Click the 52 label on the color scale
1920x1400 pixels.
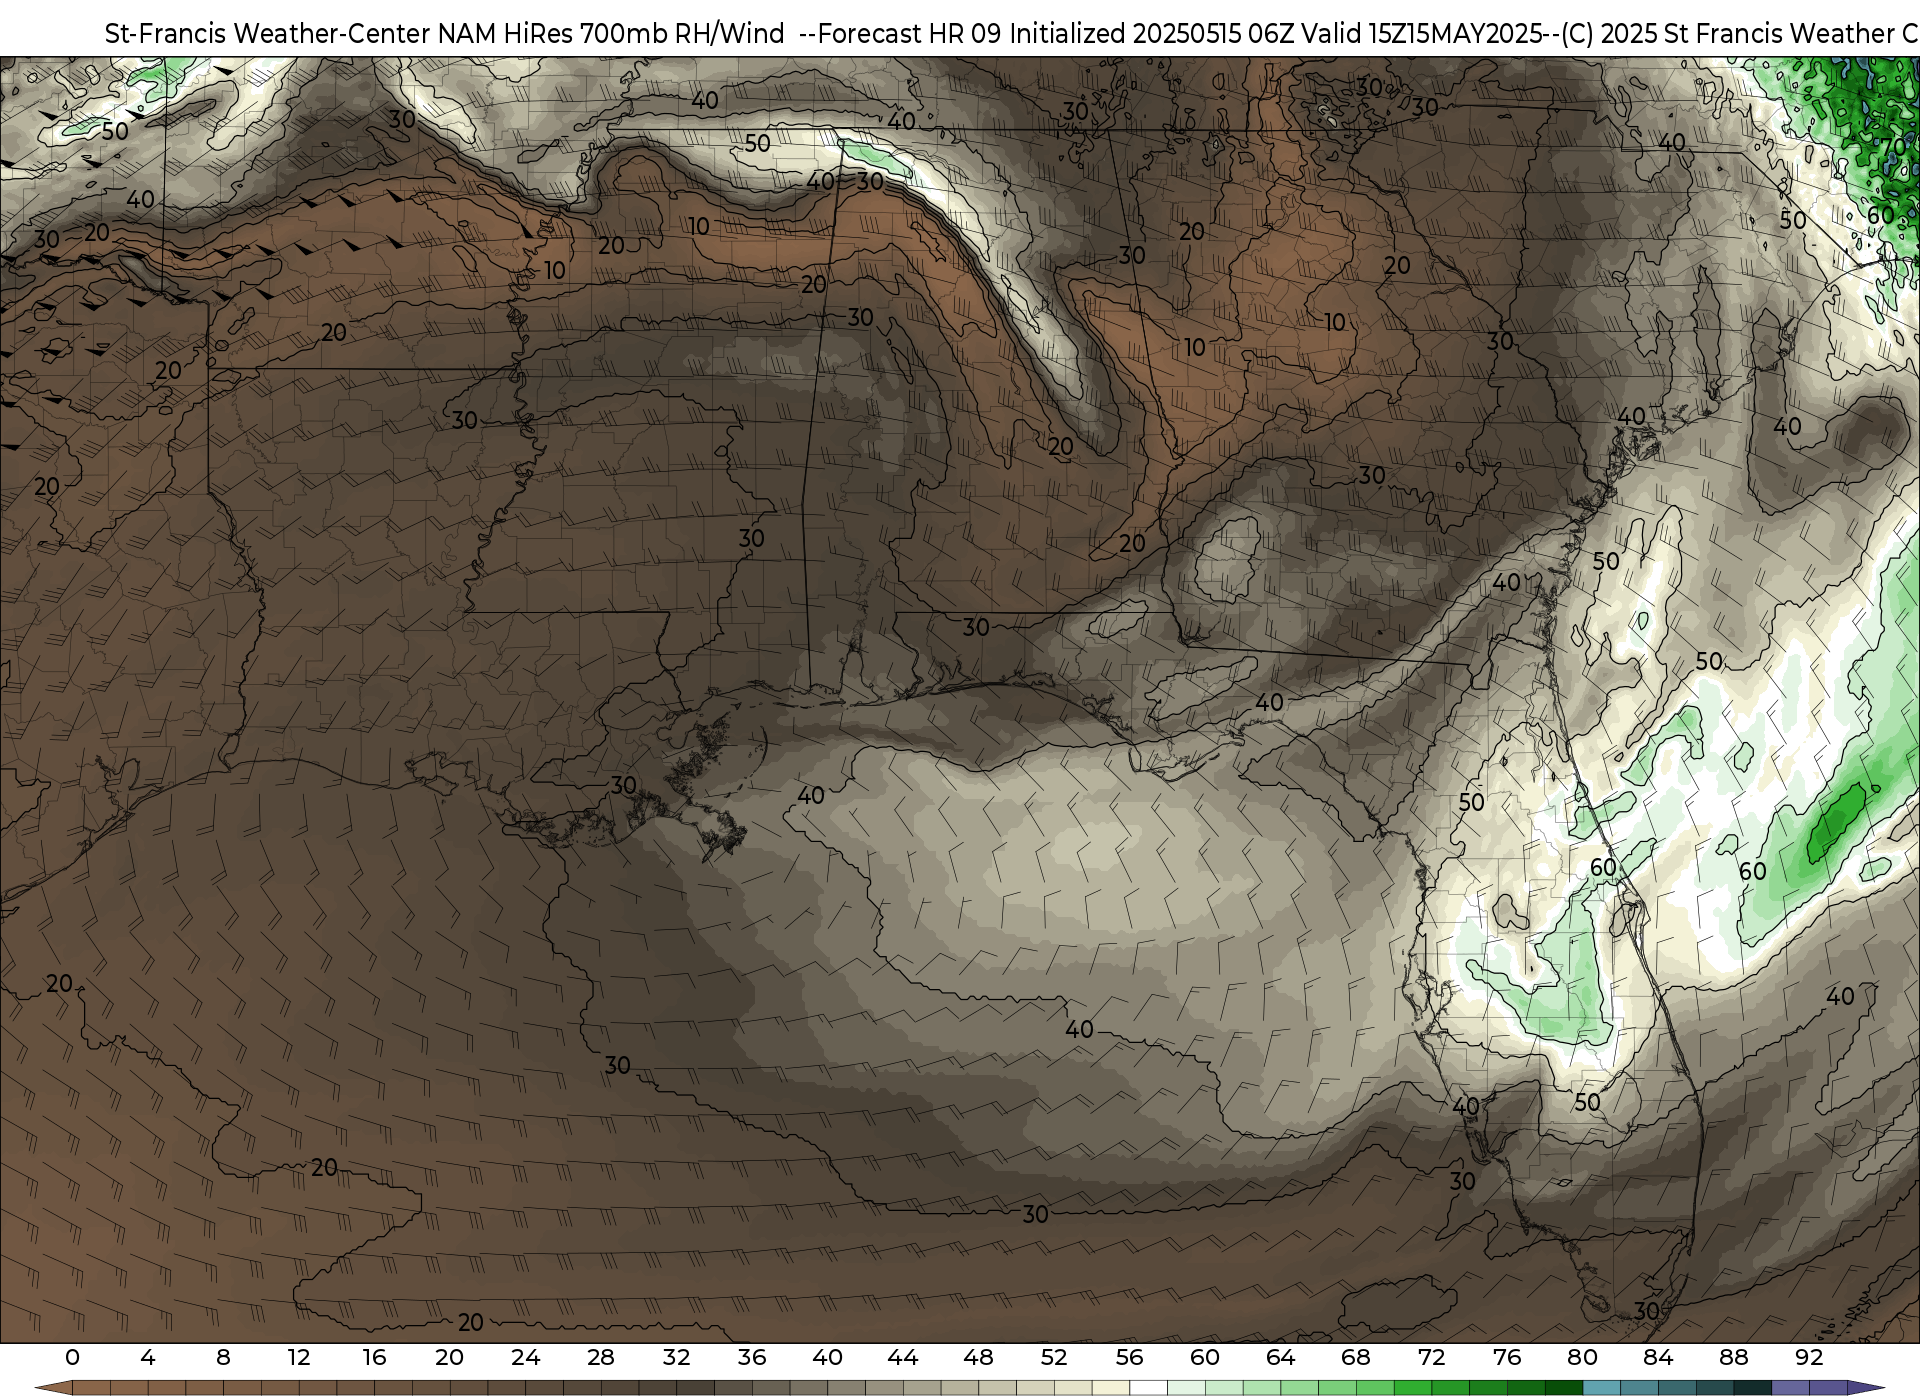(x=1054, y=1357)
